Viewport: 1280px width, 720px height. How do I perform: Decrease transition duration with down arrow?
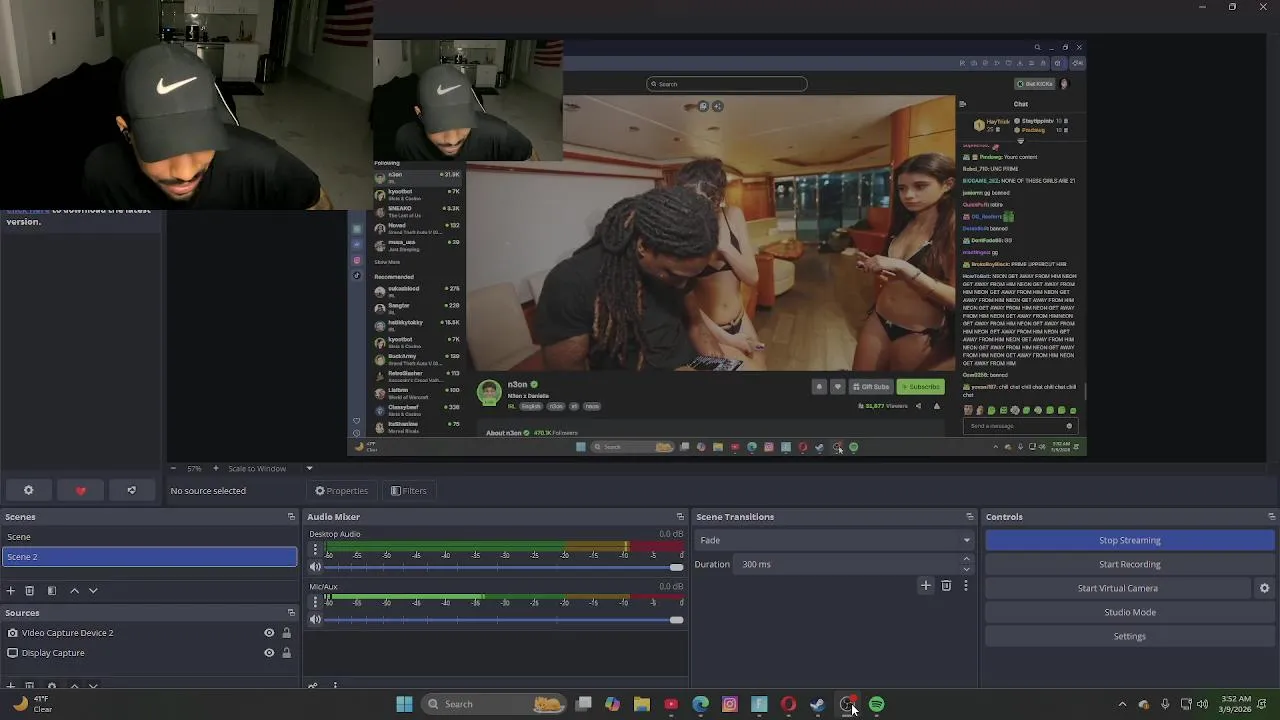click(966, 569)
